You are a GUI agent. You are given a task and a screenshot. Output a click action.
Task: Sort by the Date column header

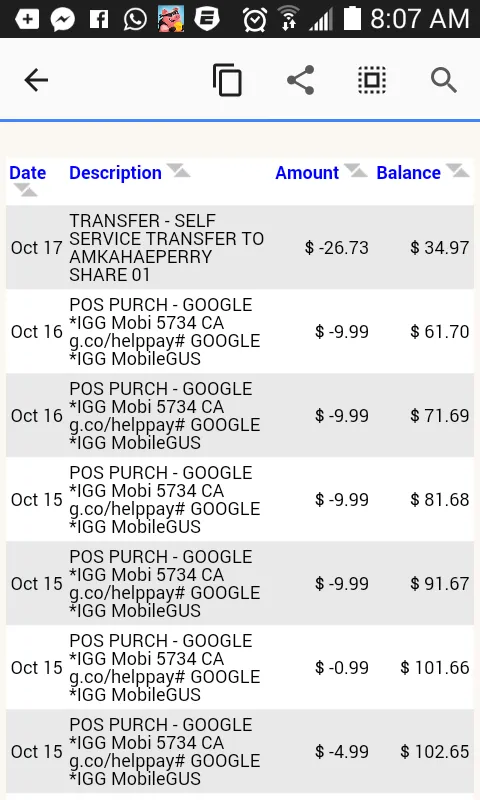point(28,173)
